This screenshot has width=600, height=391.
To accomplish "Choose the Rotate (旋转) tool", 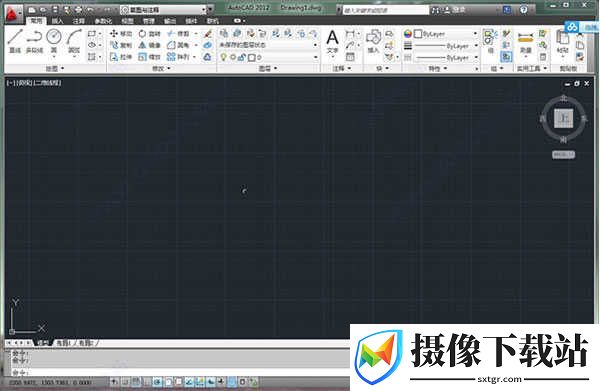I will point(149,34).
